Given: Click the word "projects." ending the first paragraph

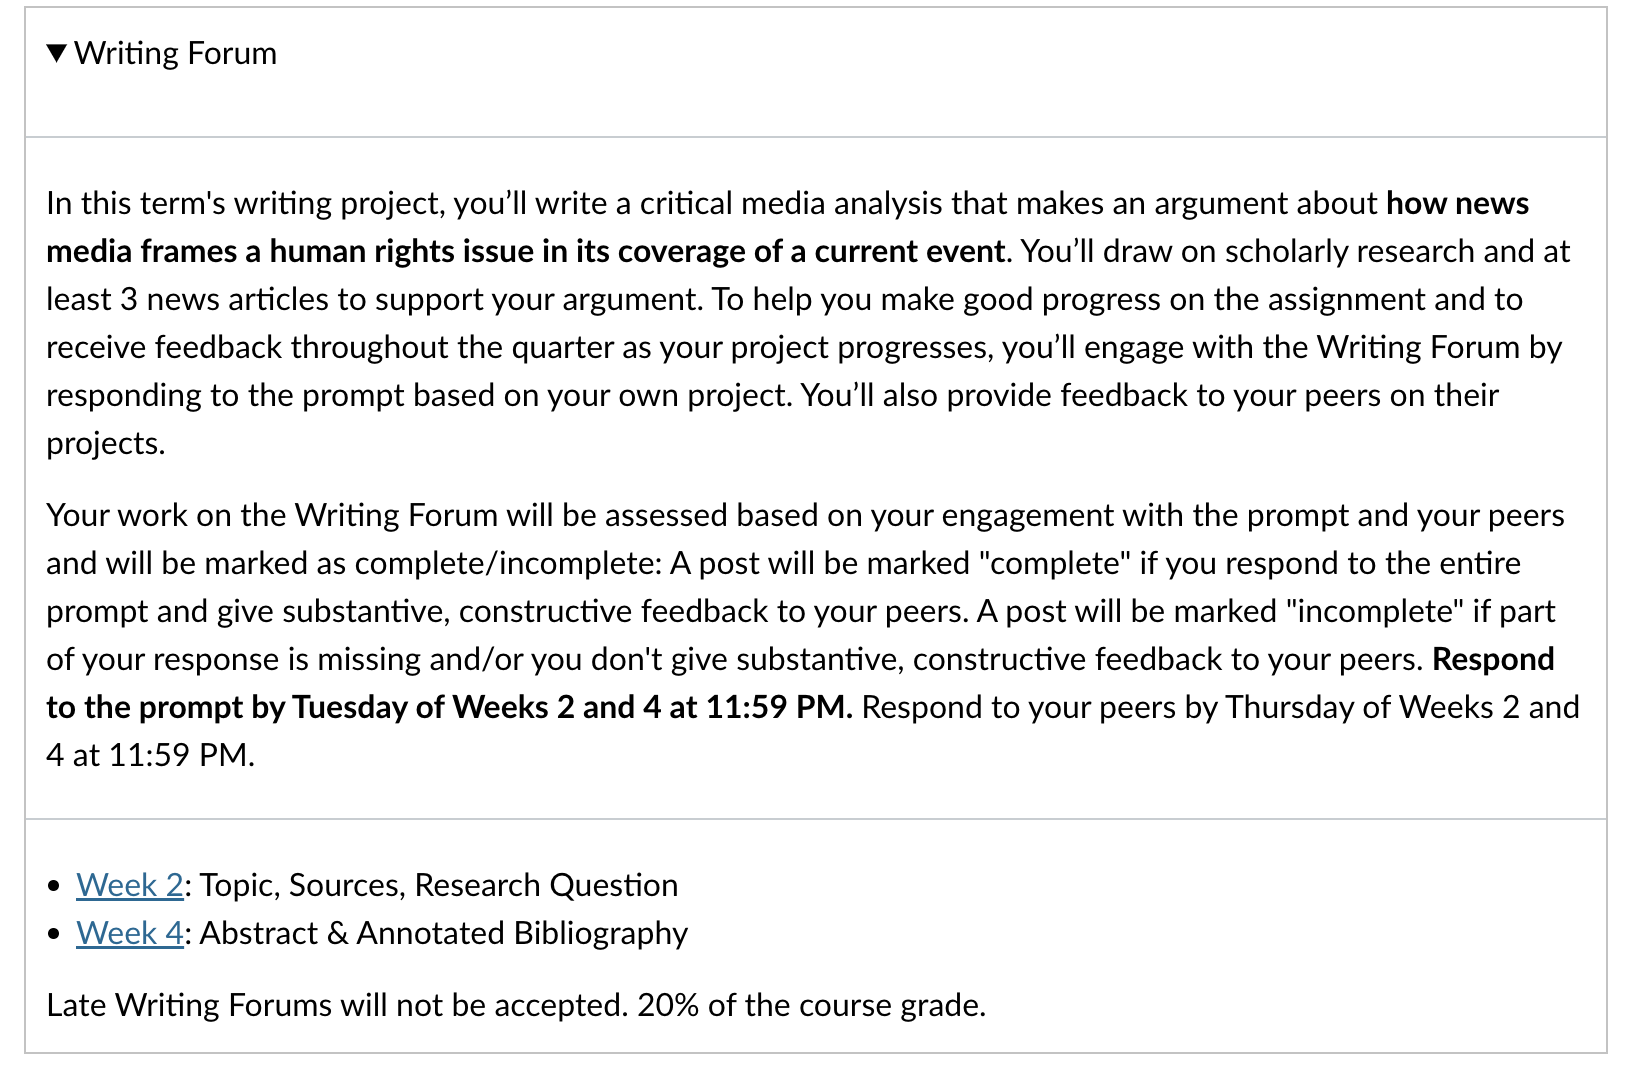Looking at the screenshot, I should point(106,443).
